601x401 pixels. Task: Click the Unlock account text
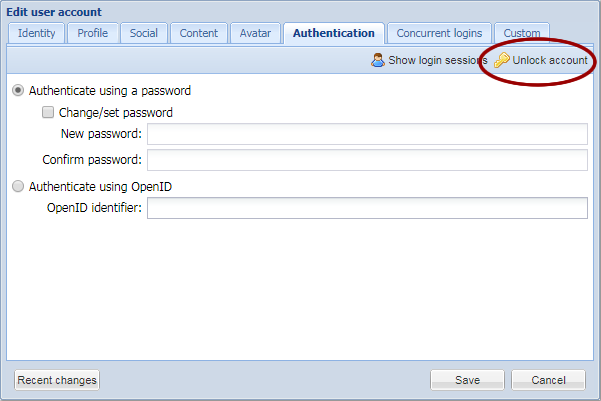coord(550,60)
